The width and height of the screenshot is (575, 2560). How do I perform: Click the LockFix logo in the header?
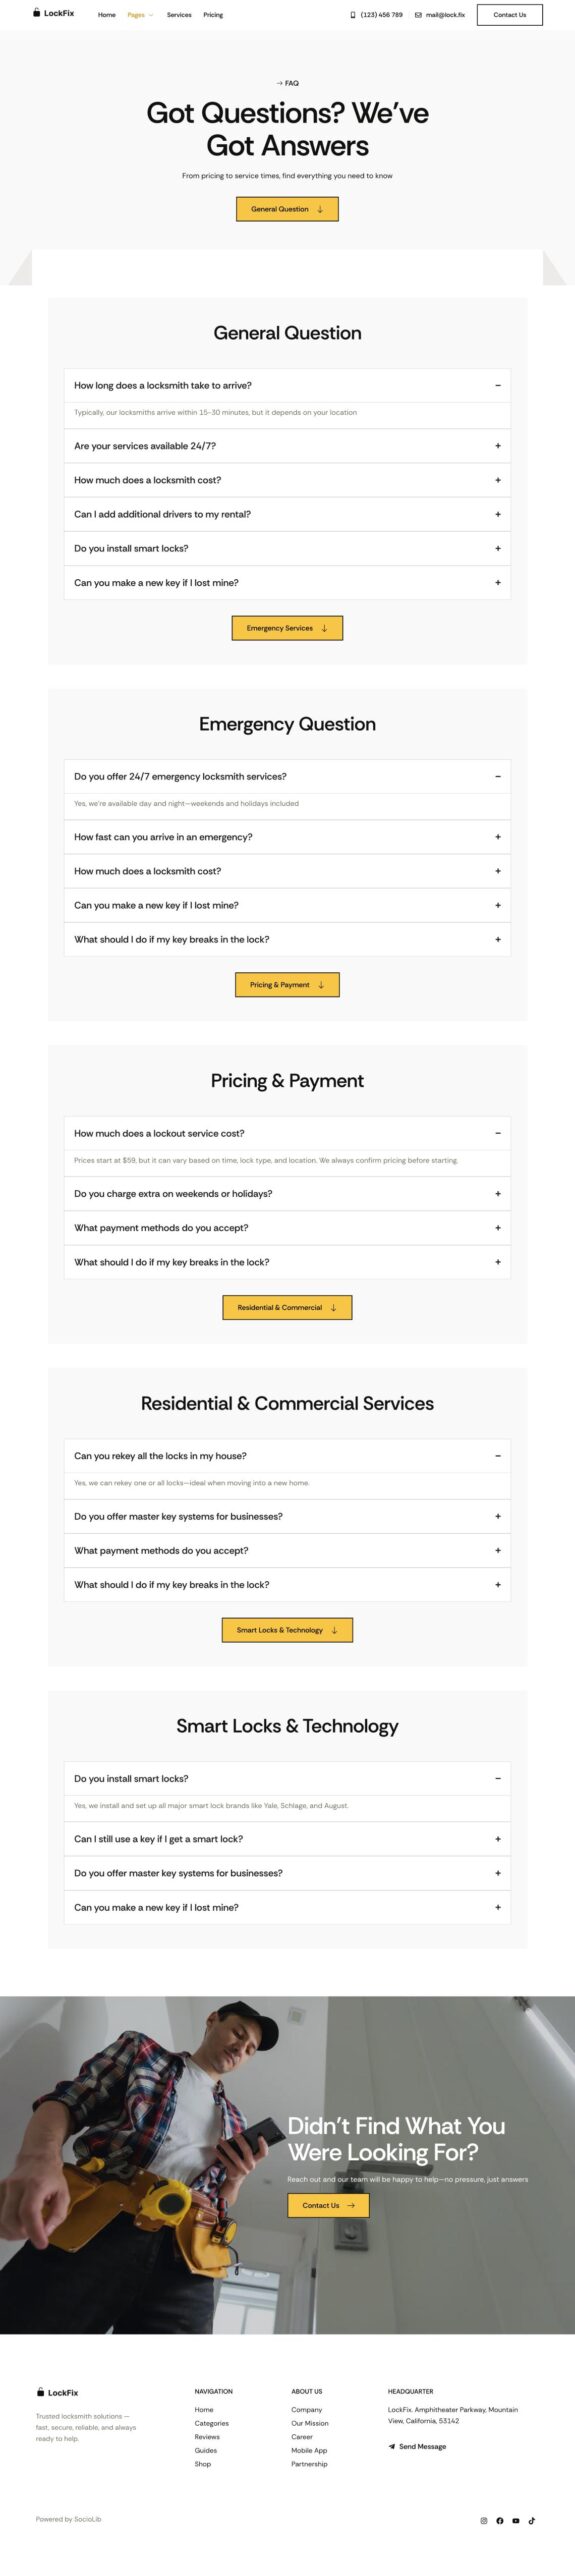pos(53,14)
